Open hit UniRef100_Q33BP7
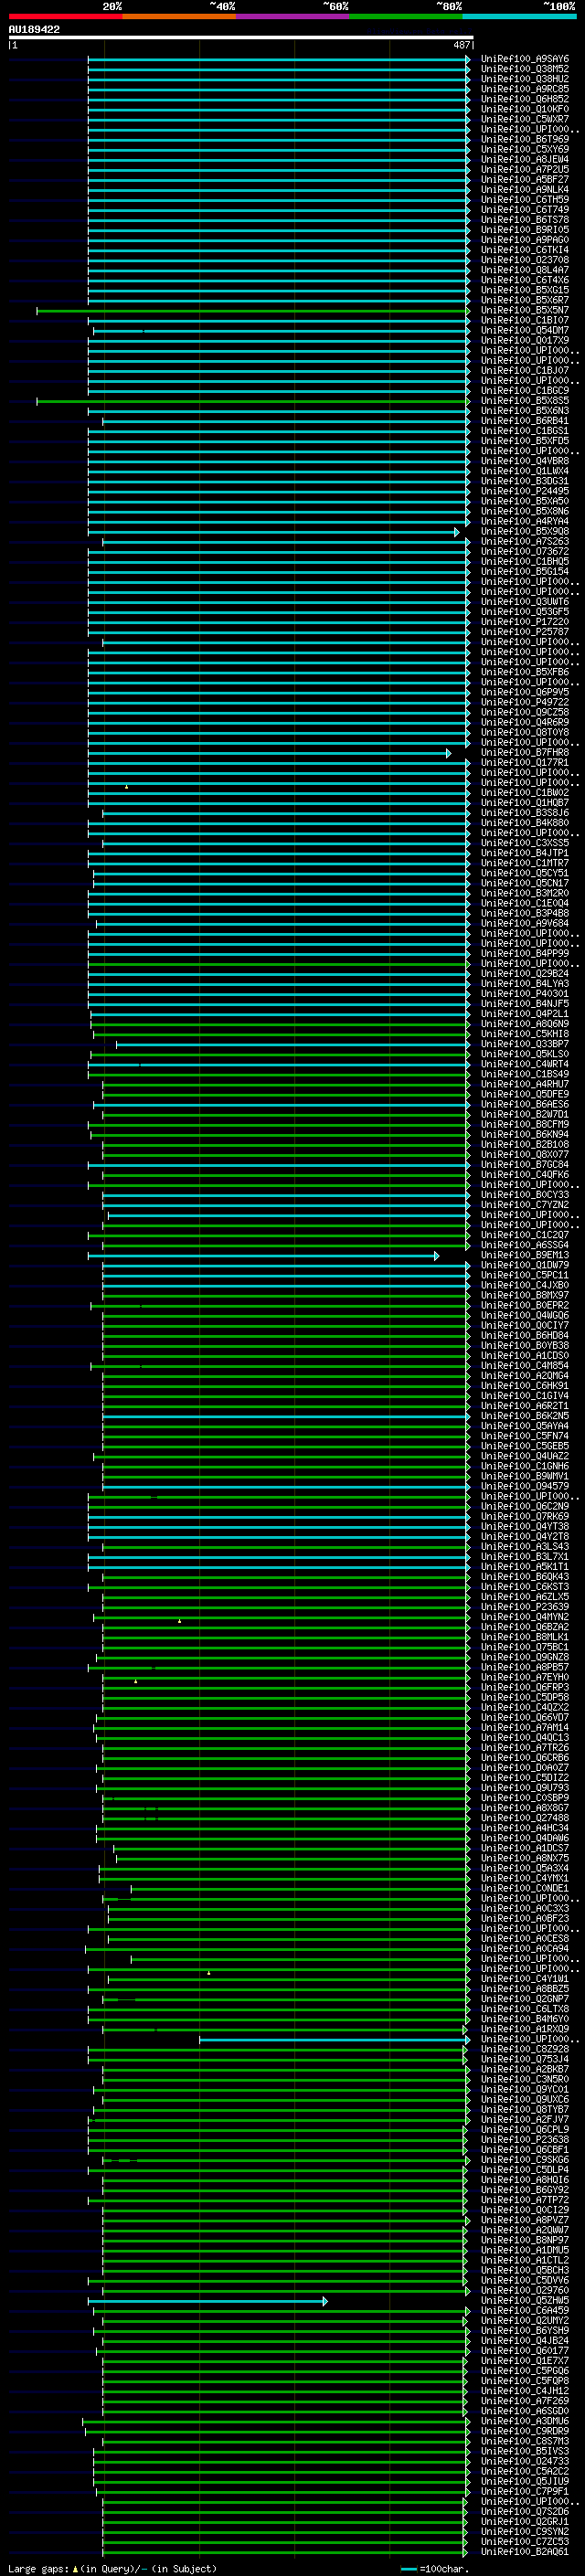 (x=524, y=1044)
